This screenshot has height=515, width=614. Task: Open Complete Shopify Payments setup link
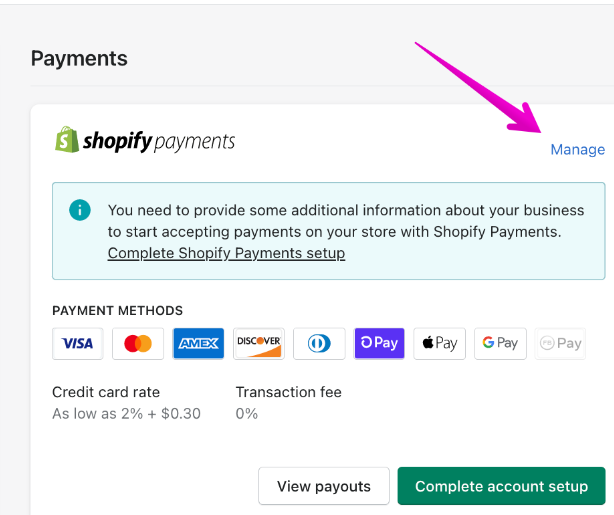coord(226,253)
